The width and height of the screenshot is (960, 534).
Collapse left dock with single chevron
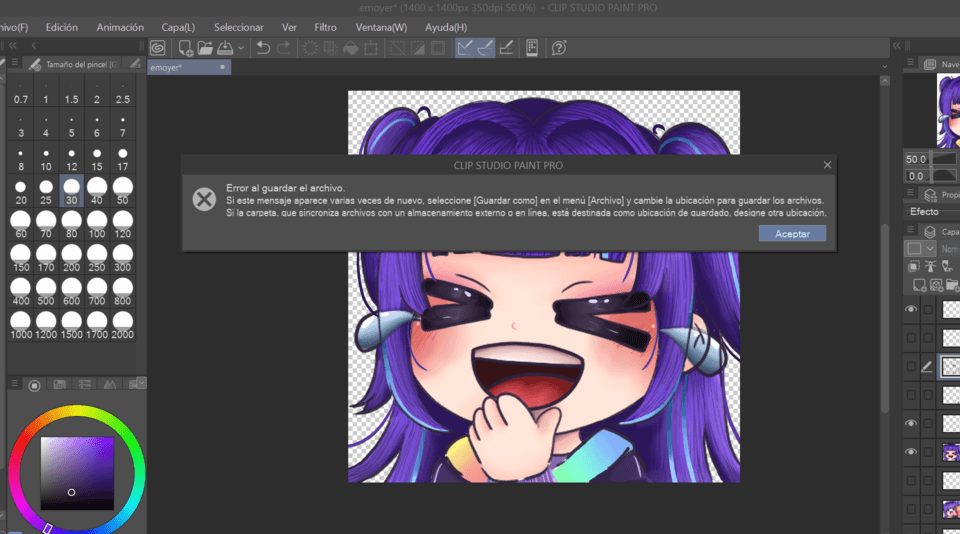[x=34, y=45]
